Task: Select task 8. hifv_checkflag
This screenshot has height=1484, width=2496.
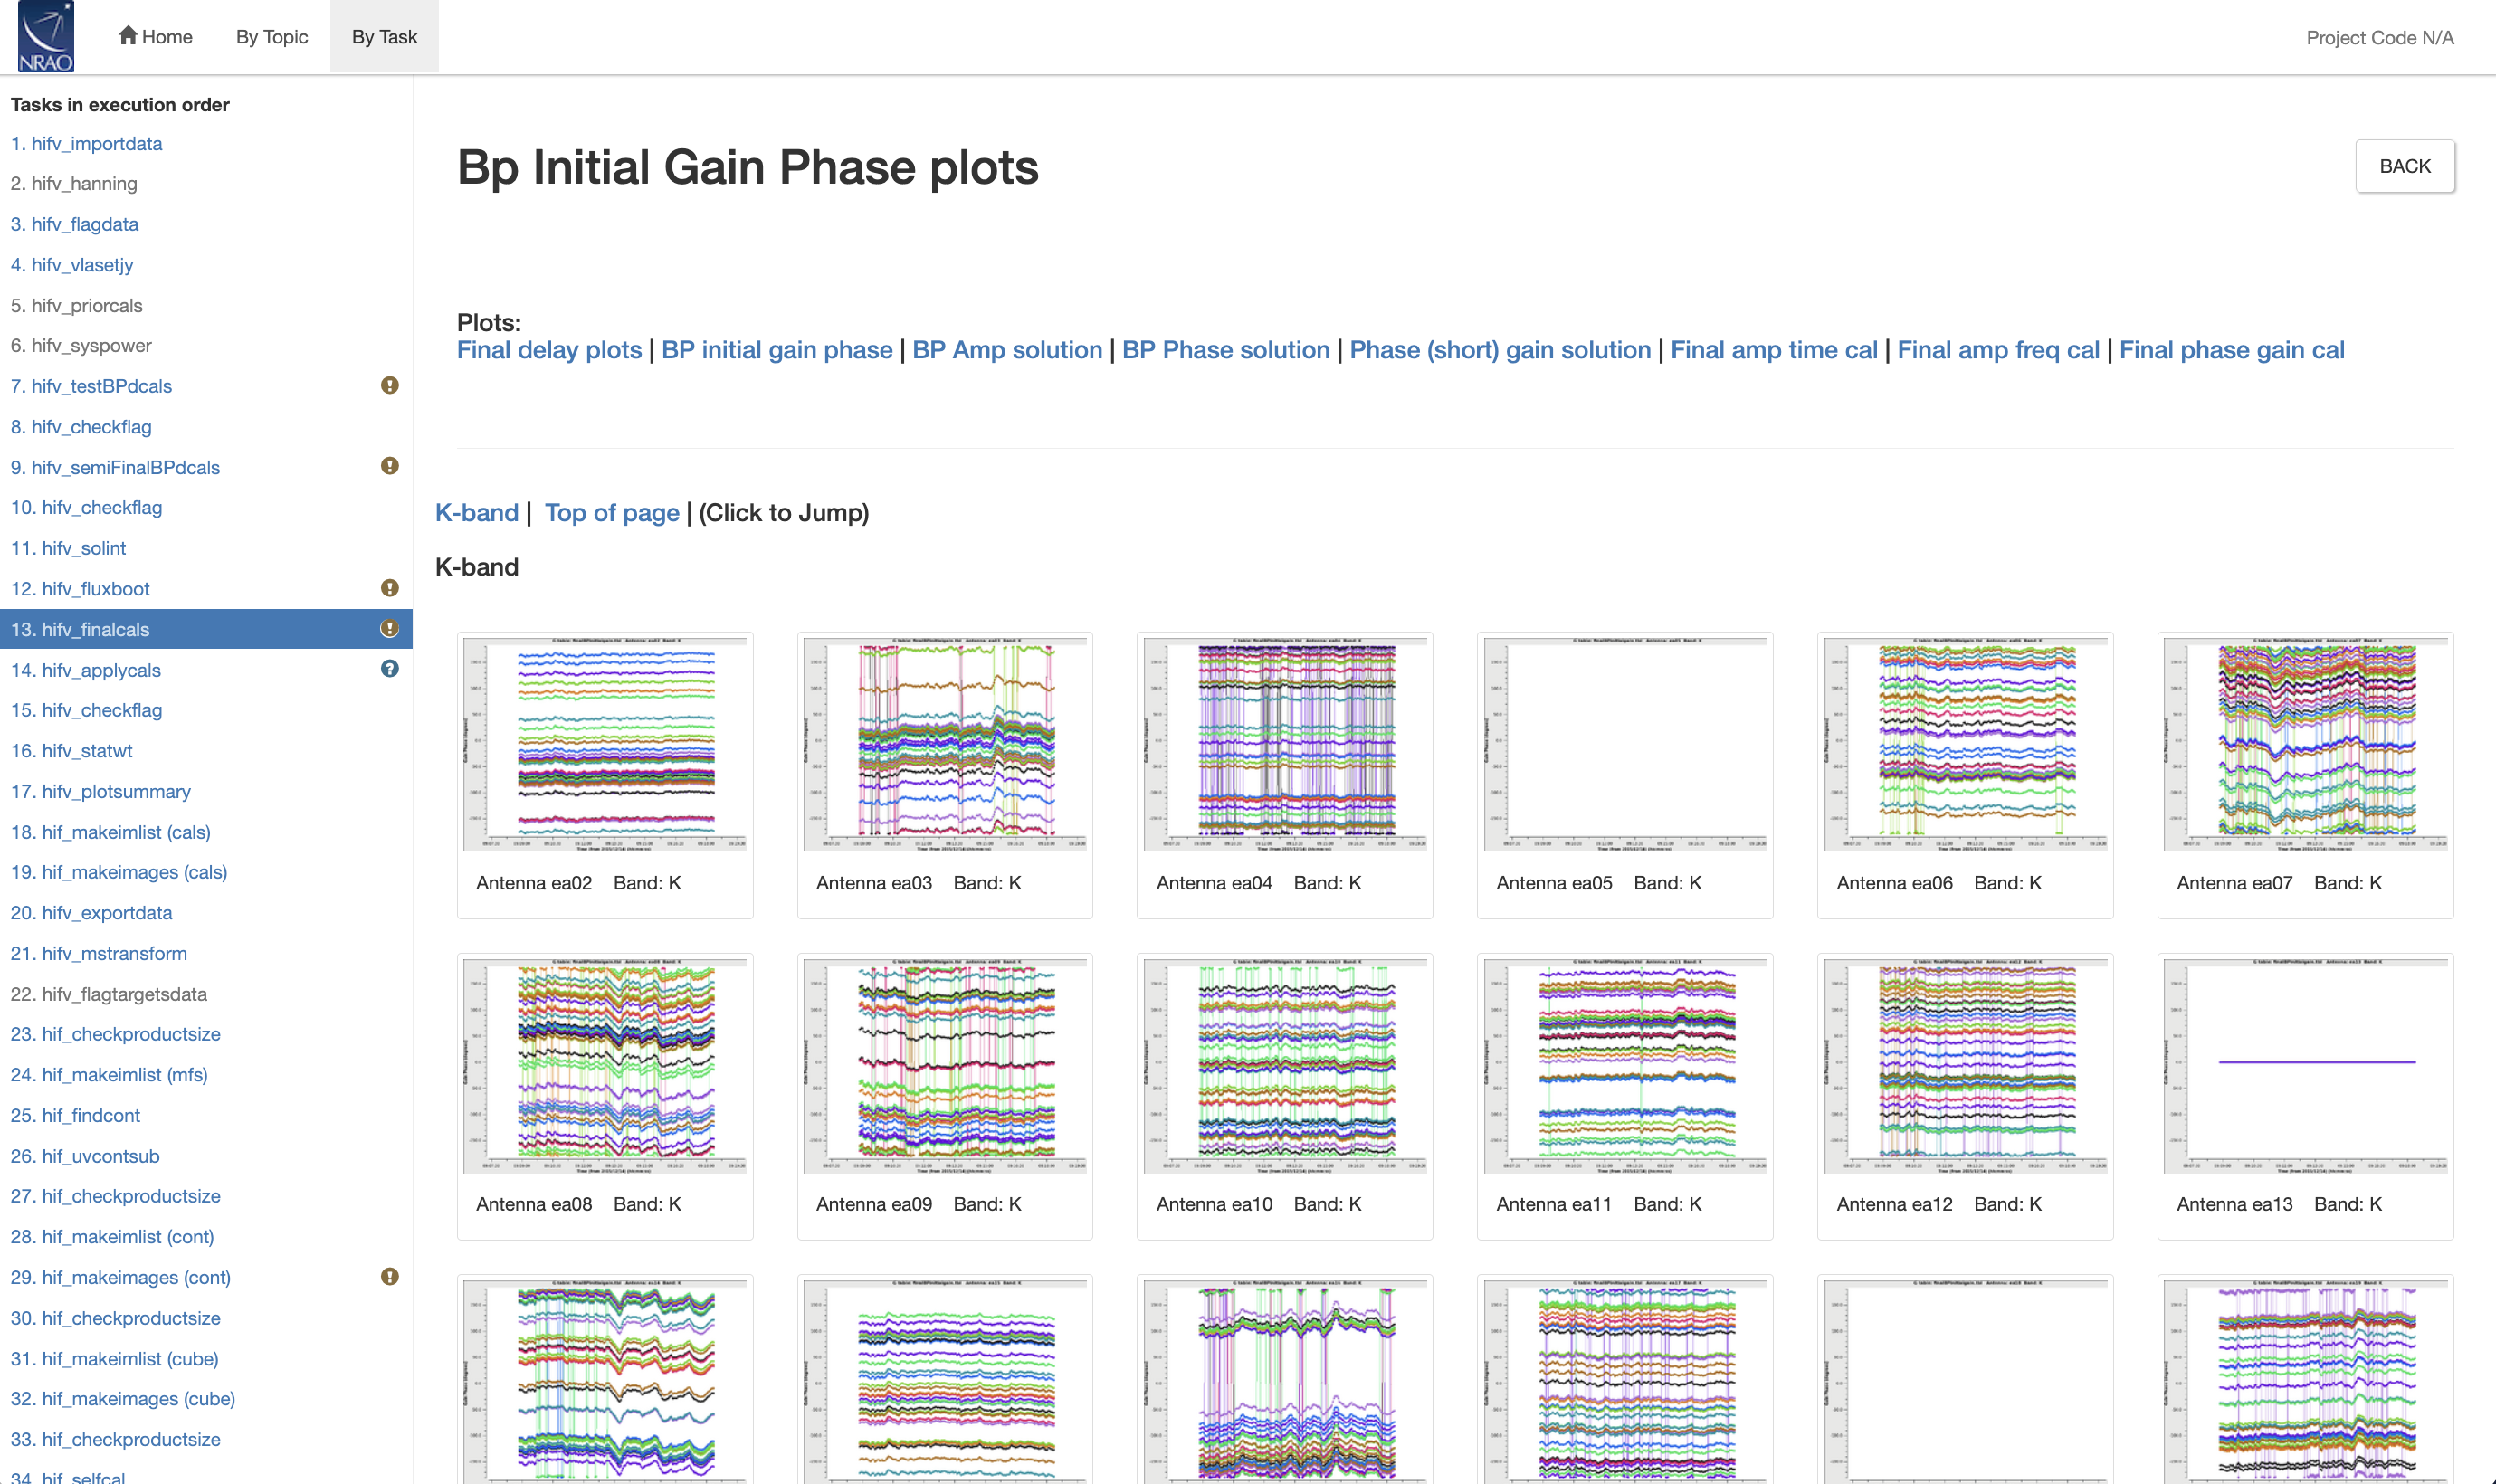Action: click(81, 427)
